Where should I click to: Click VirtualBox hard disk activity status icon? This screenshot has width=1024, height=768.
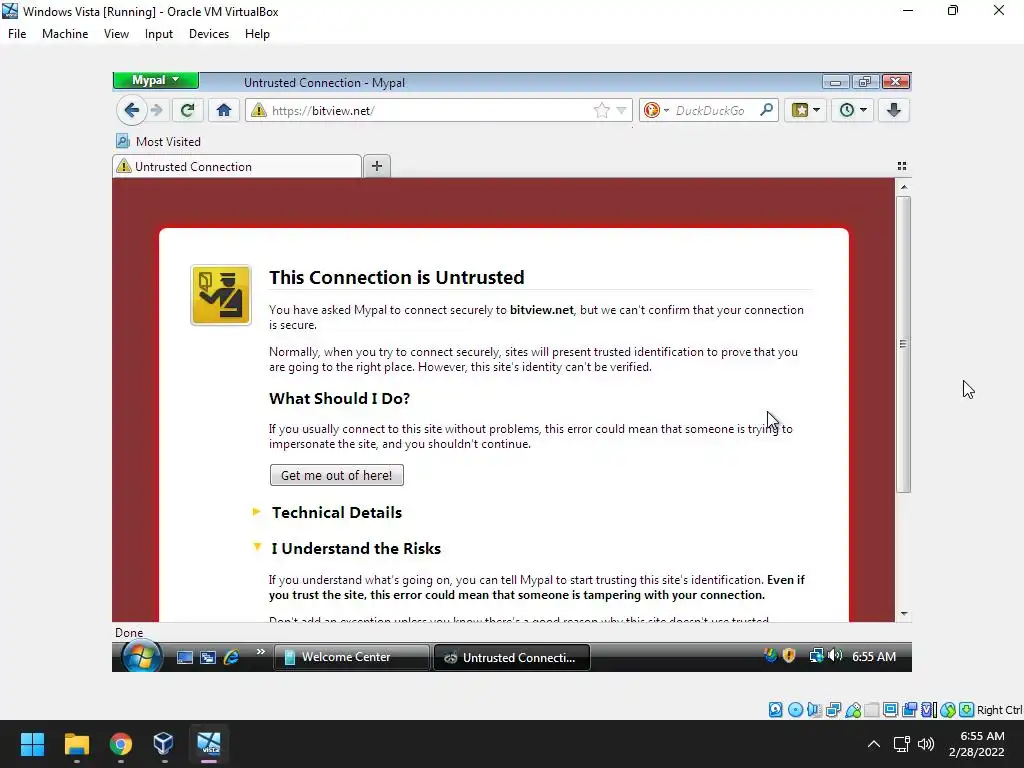pos(775,710)
